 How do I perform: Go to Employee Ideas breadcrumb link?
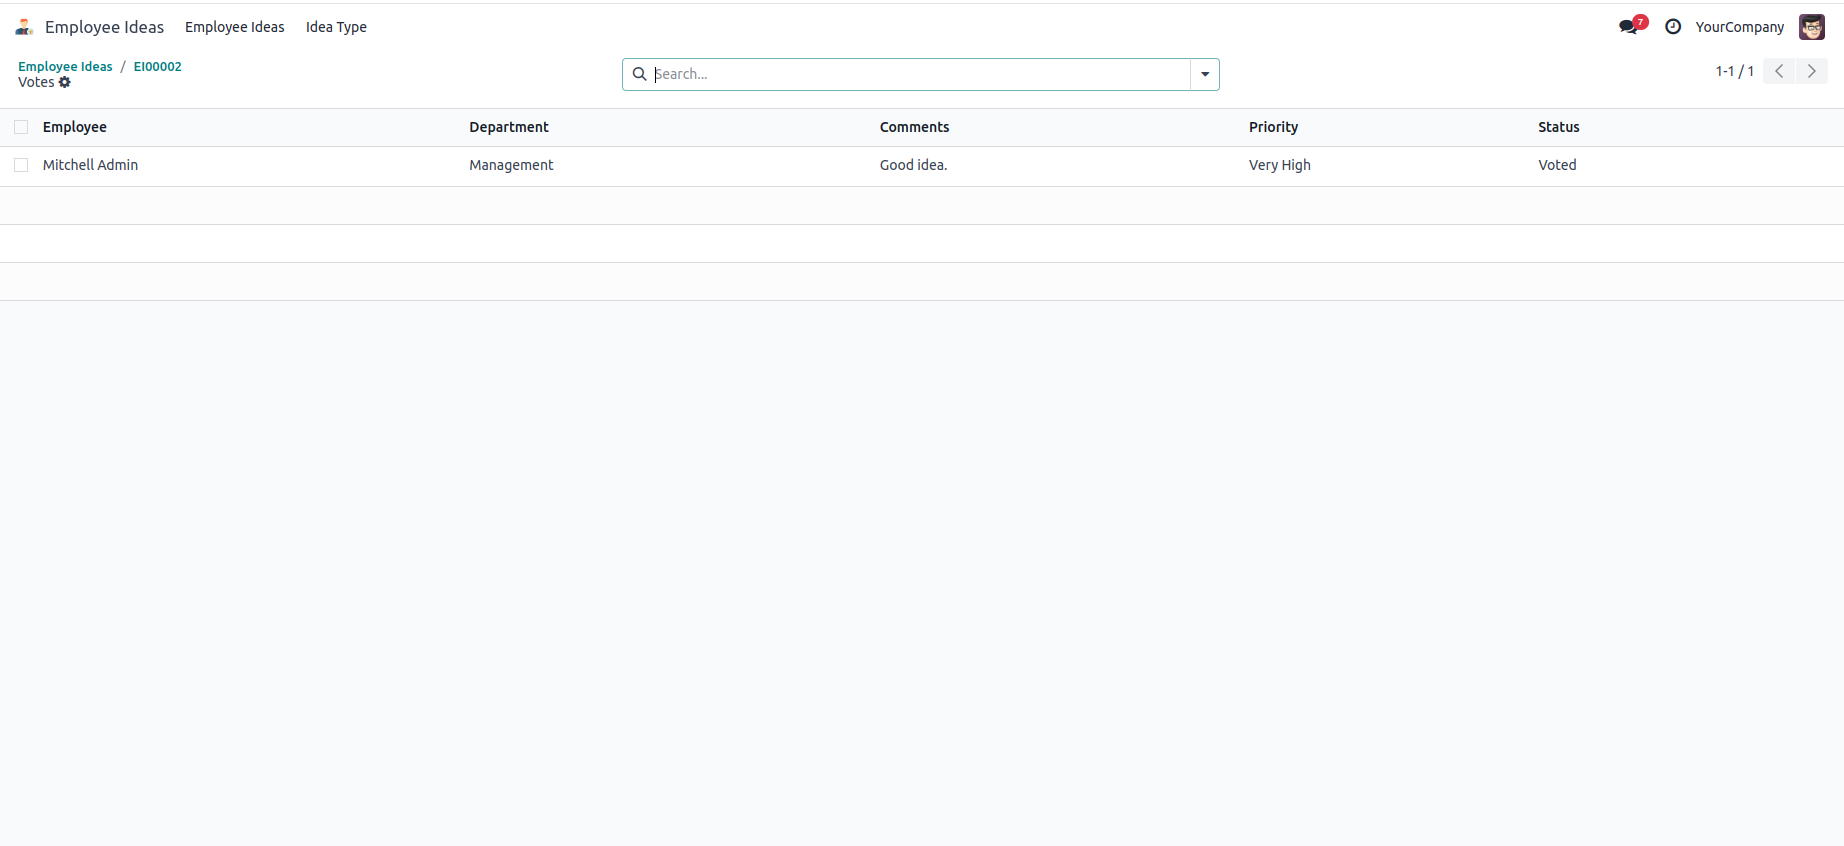tap(65, 66)
